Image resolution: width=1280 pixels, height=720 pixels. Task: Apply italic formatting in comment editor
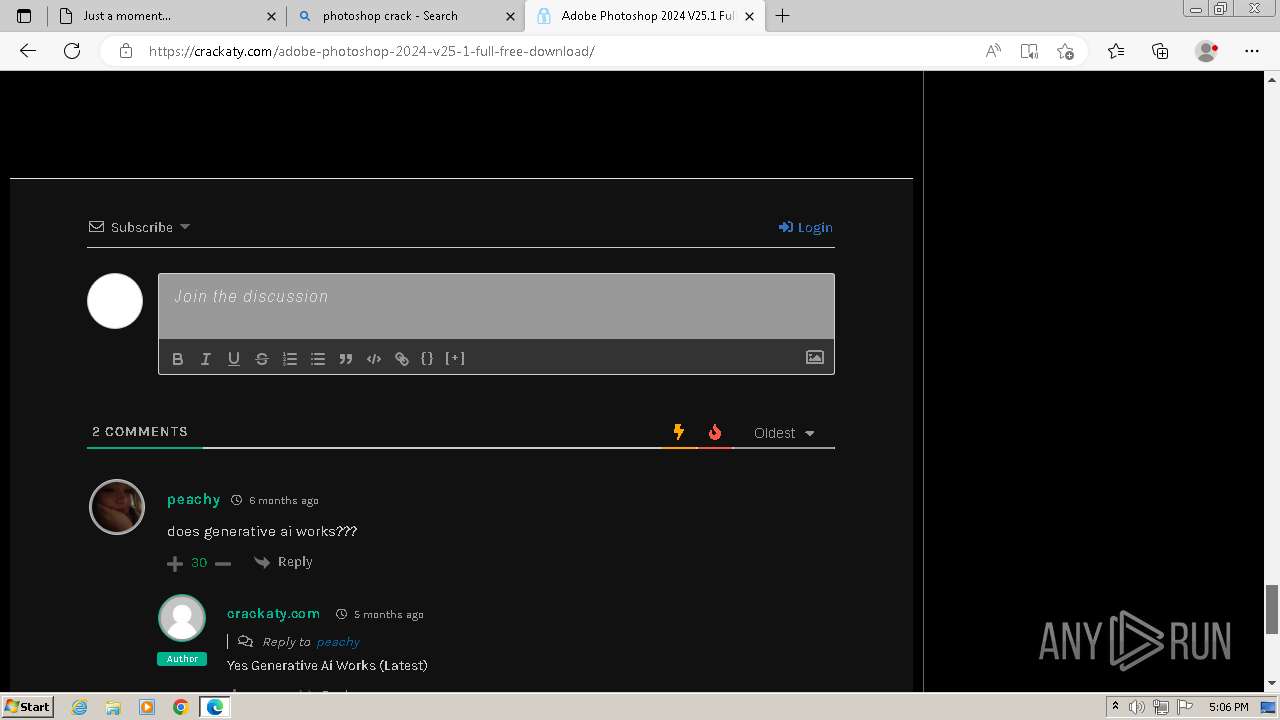click(206, 359)
